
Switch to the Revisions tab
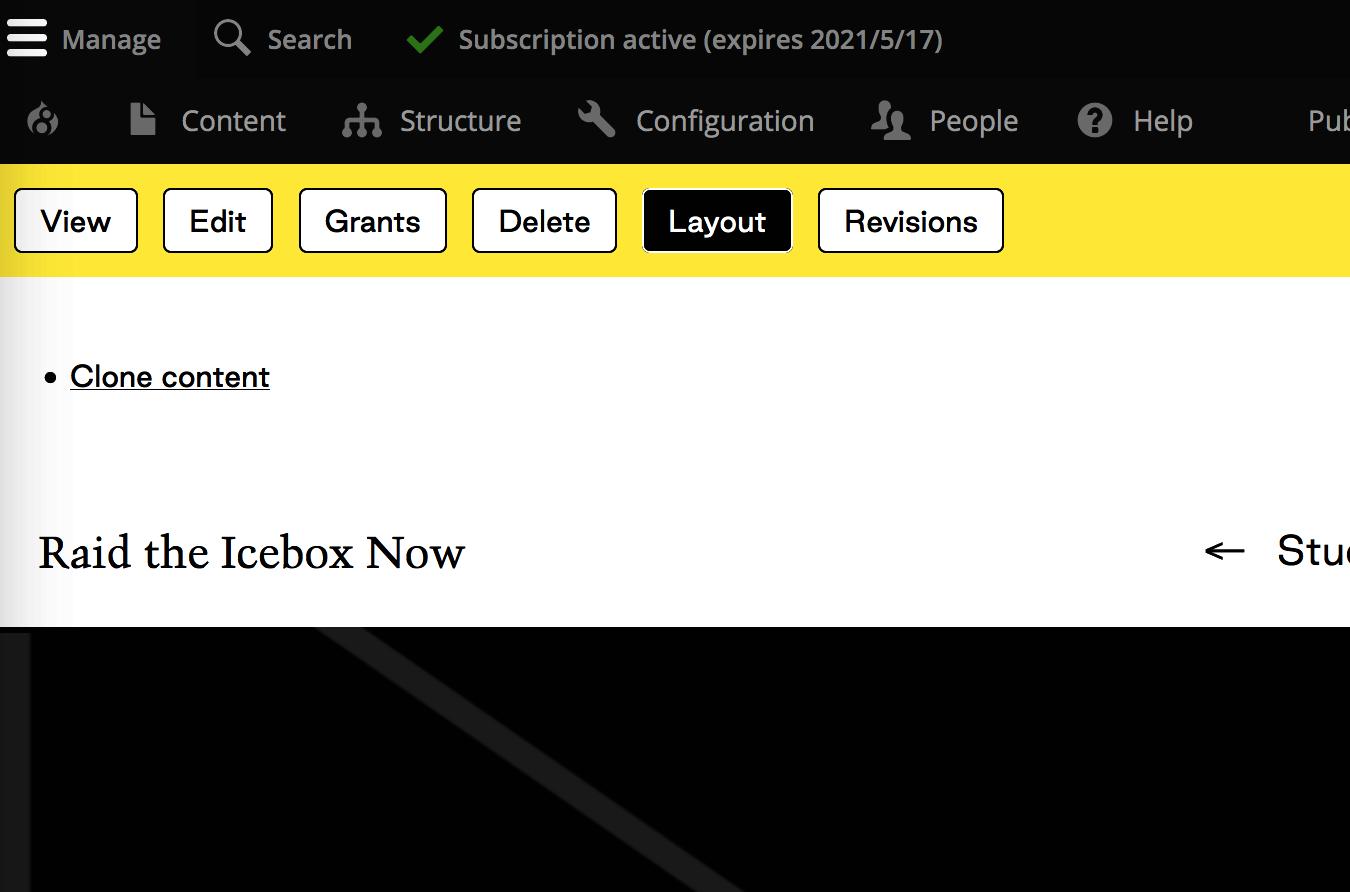(911, 221)
